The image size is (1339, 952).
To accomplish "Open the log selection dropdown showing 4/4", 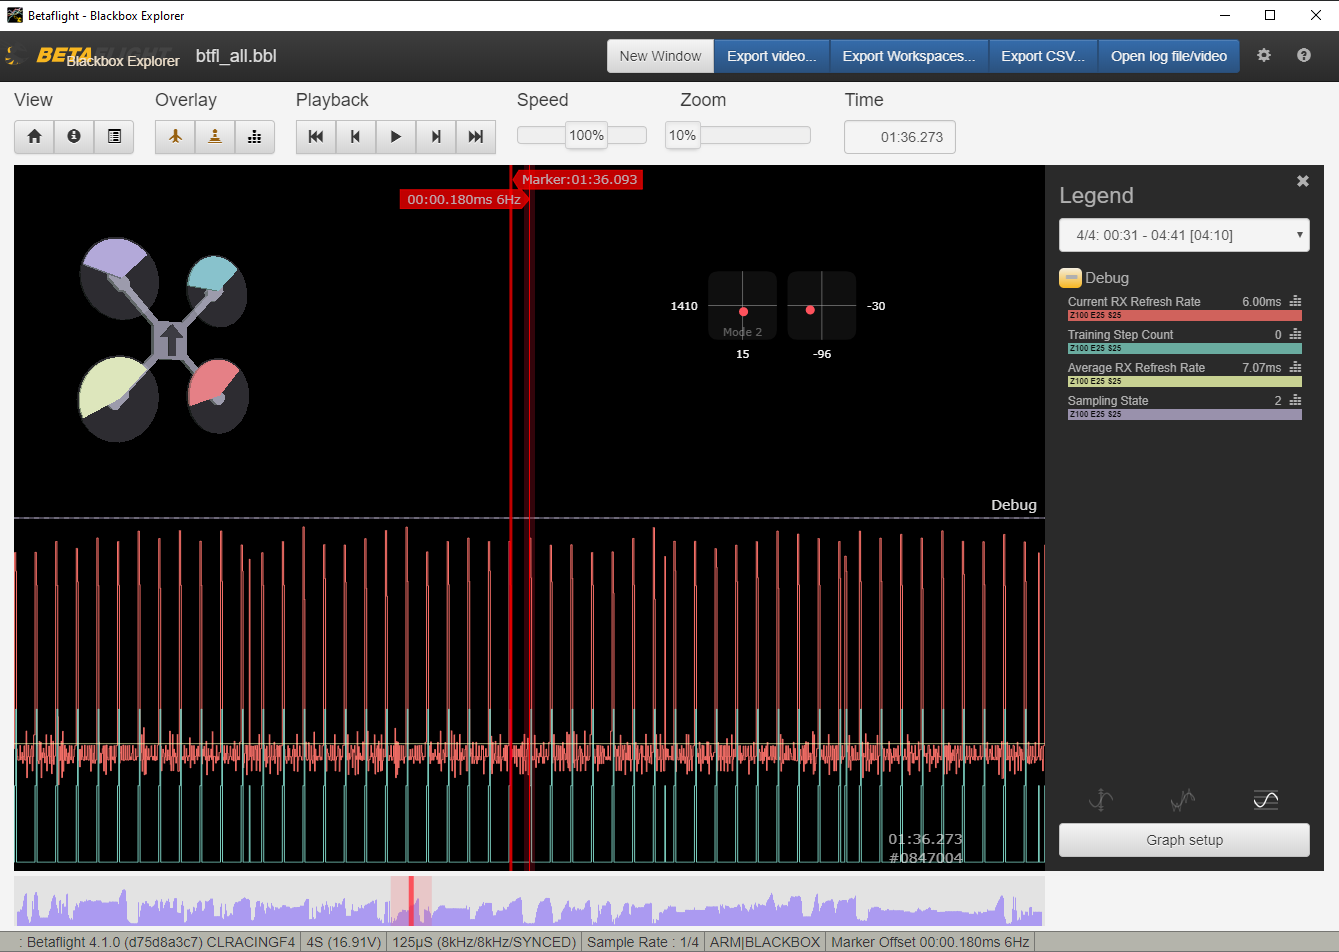I will 1184,235.
